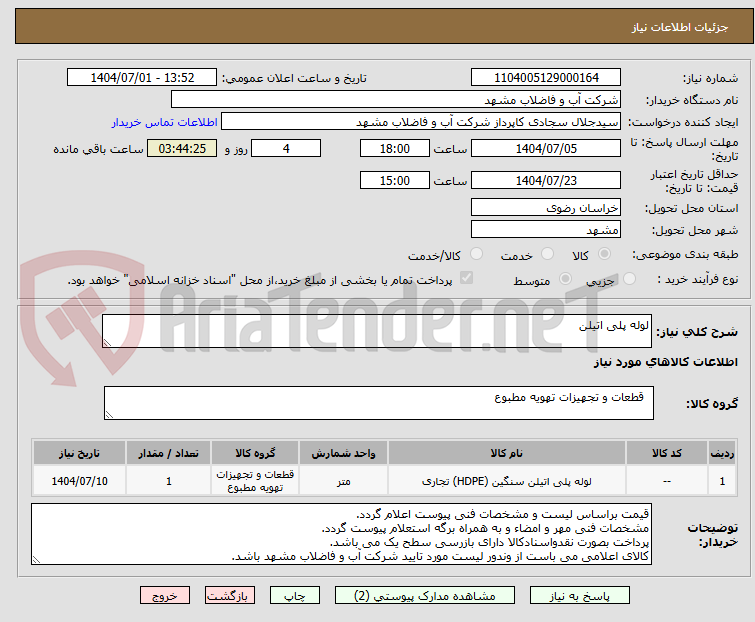
Task: Click the requester field سیدجلال سجادی
Action: 421,122
